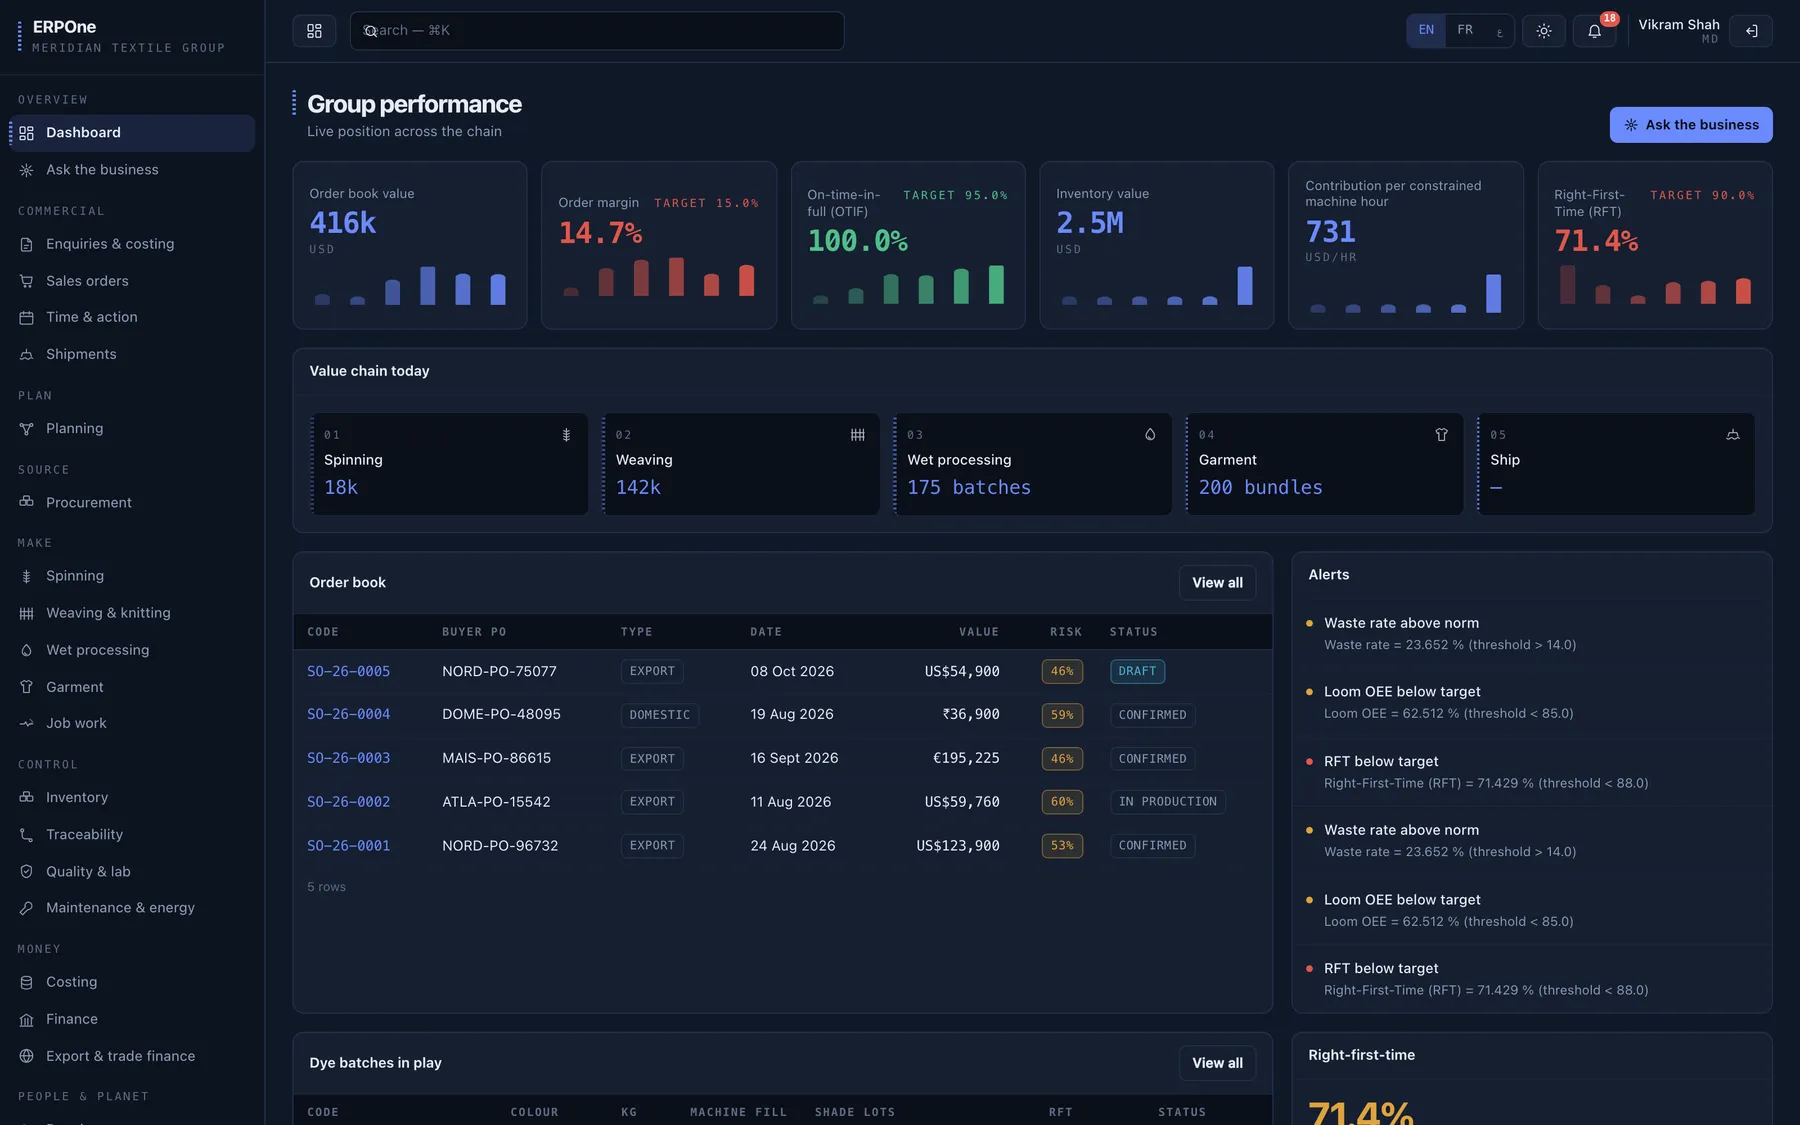Click the Vikram Shah user name
This screenshot has height=1125, width=1800.
[x=1679, y=25]
